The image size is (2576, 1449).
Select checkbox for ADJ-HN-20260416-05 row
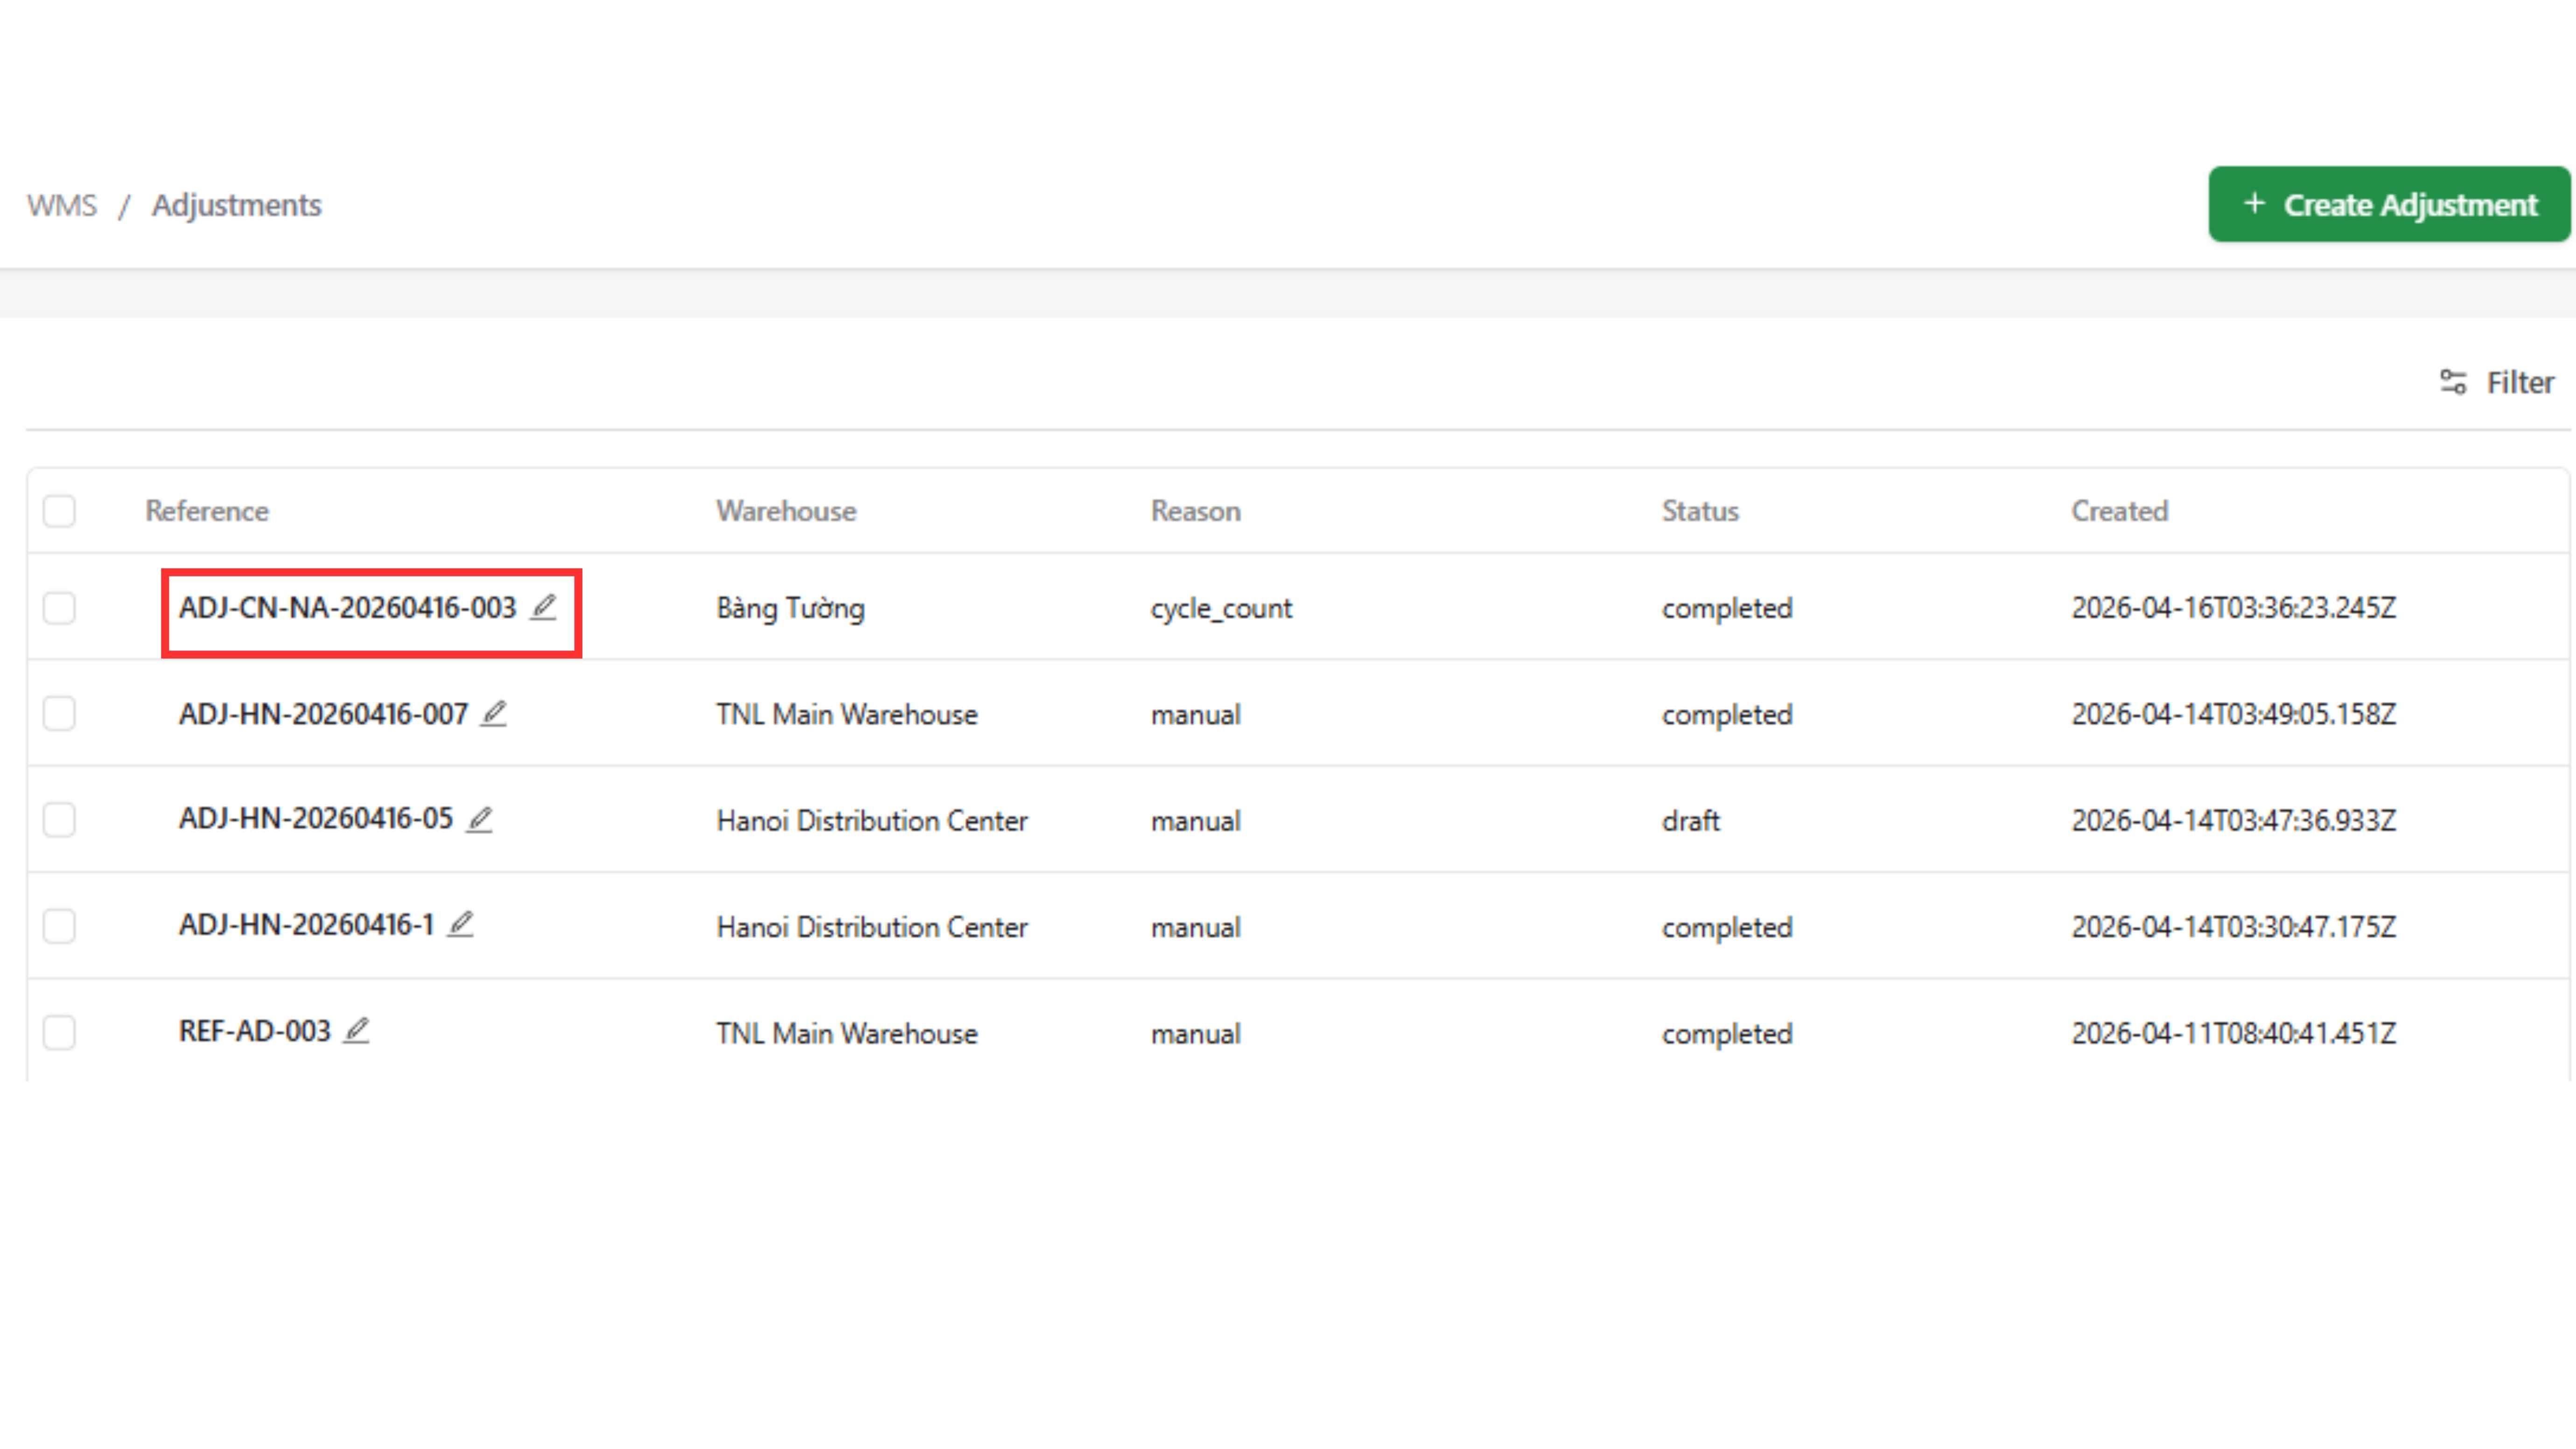[x=59, y=820]
